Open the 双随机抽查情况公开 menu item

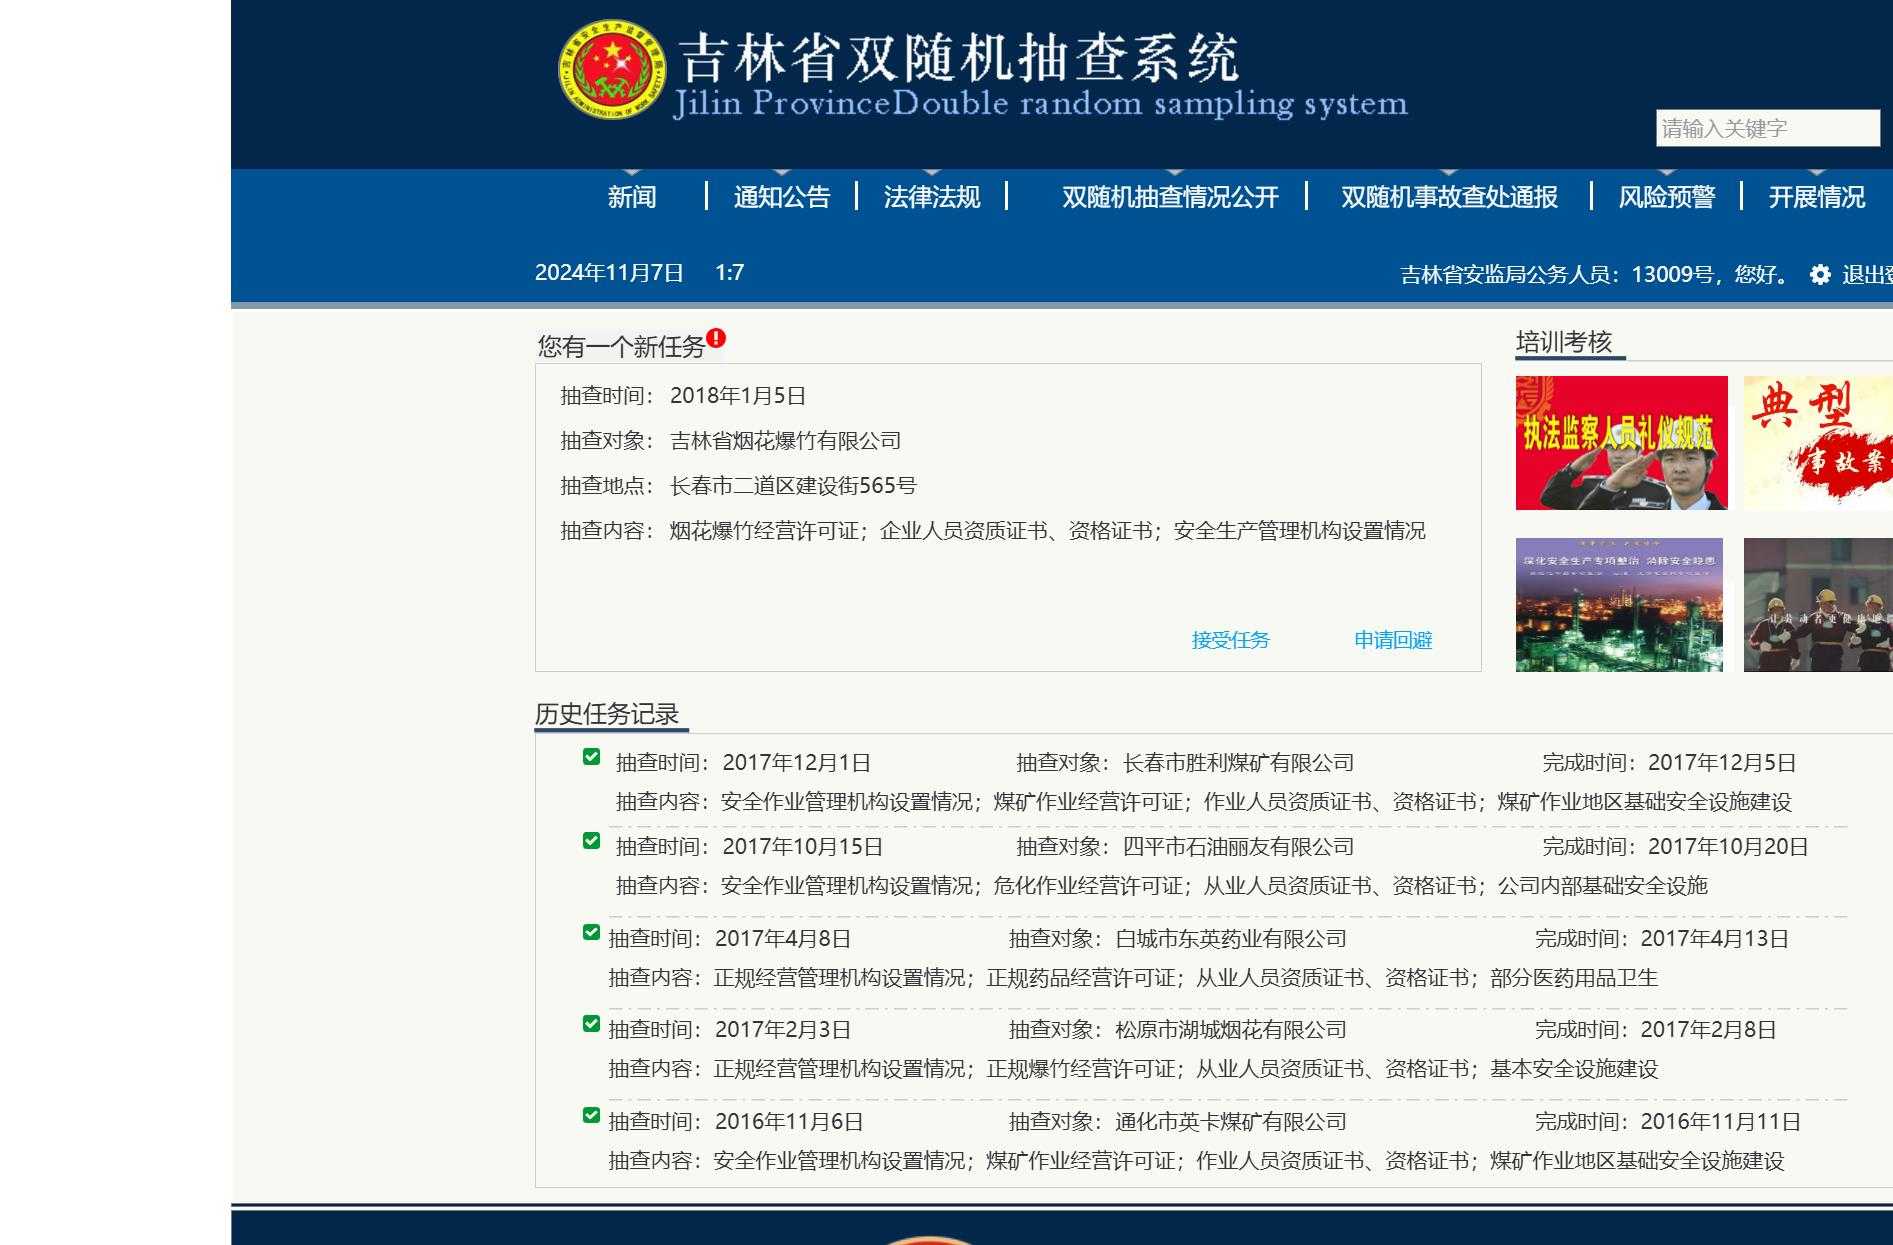[x=1170, y=198]
